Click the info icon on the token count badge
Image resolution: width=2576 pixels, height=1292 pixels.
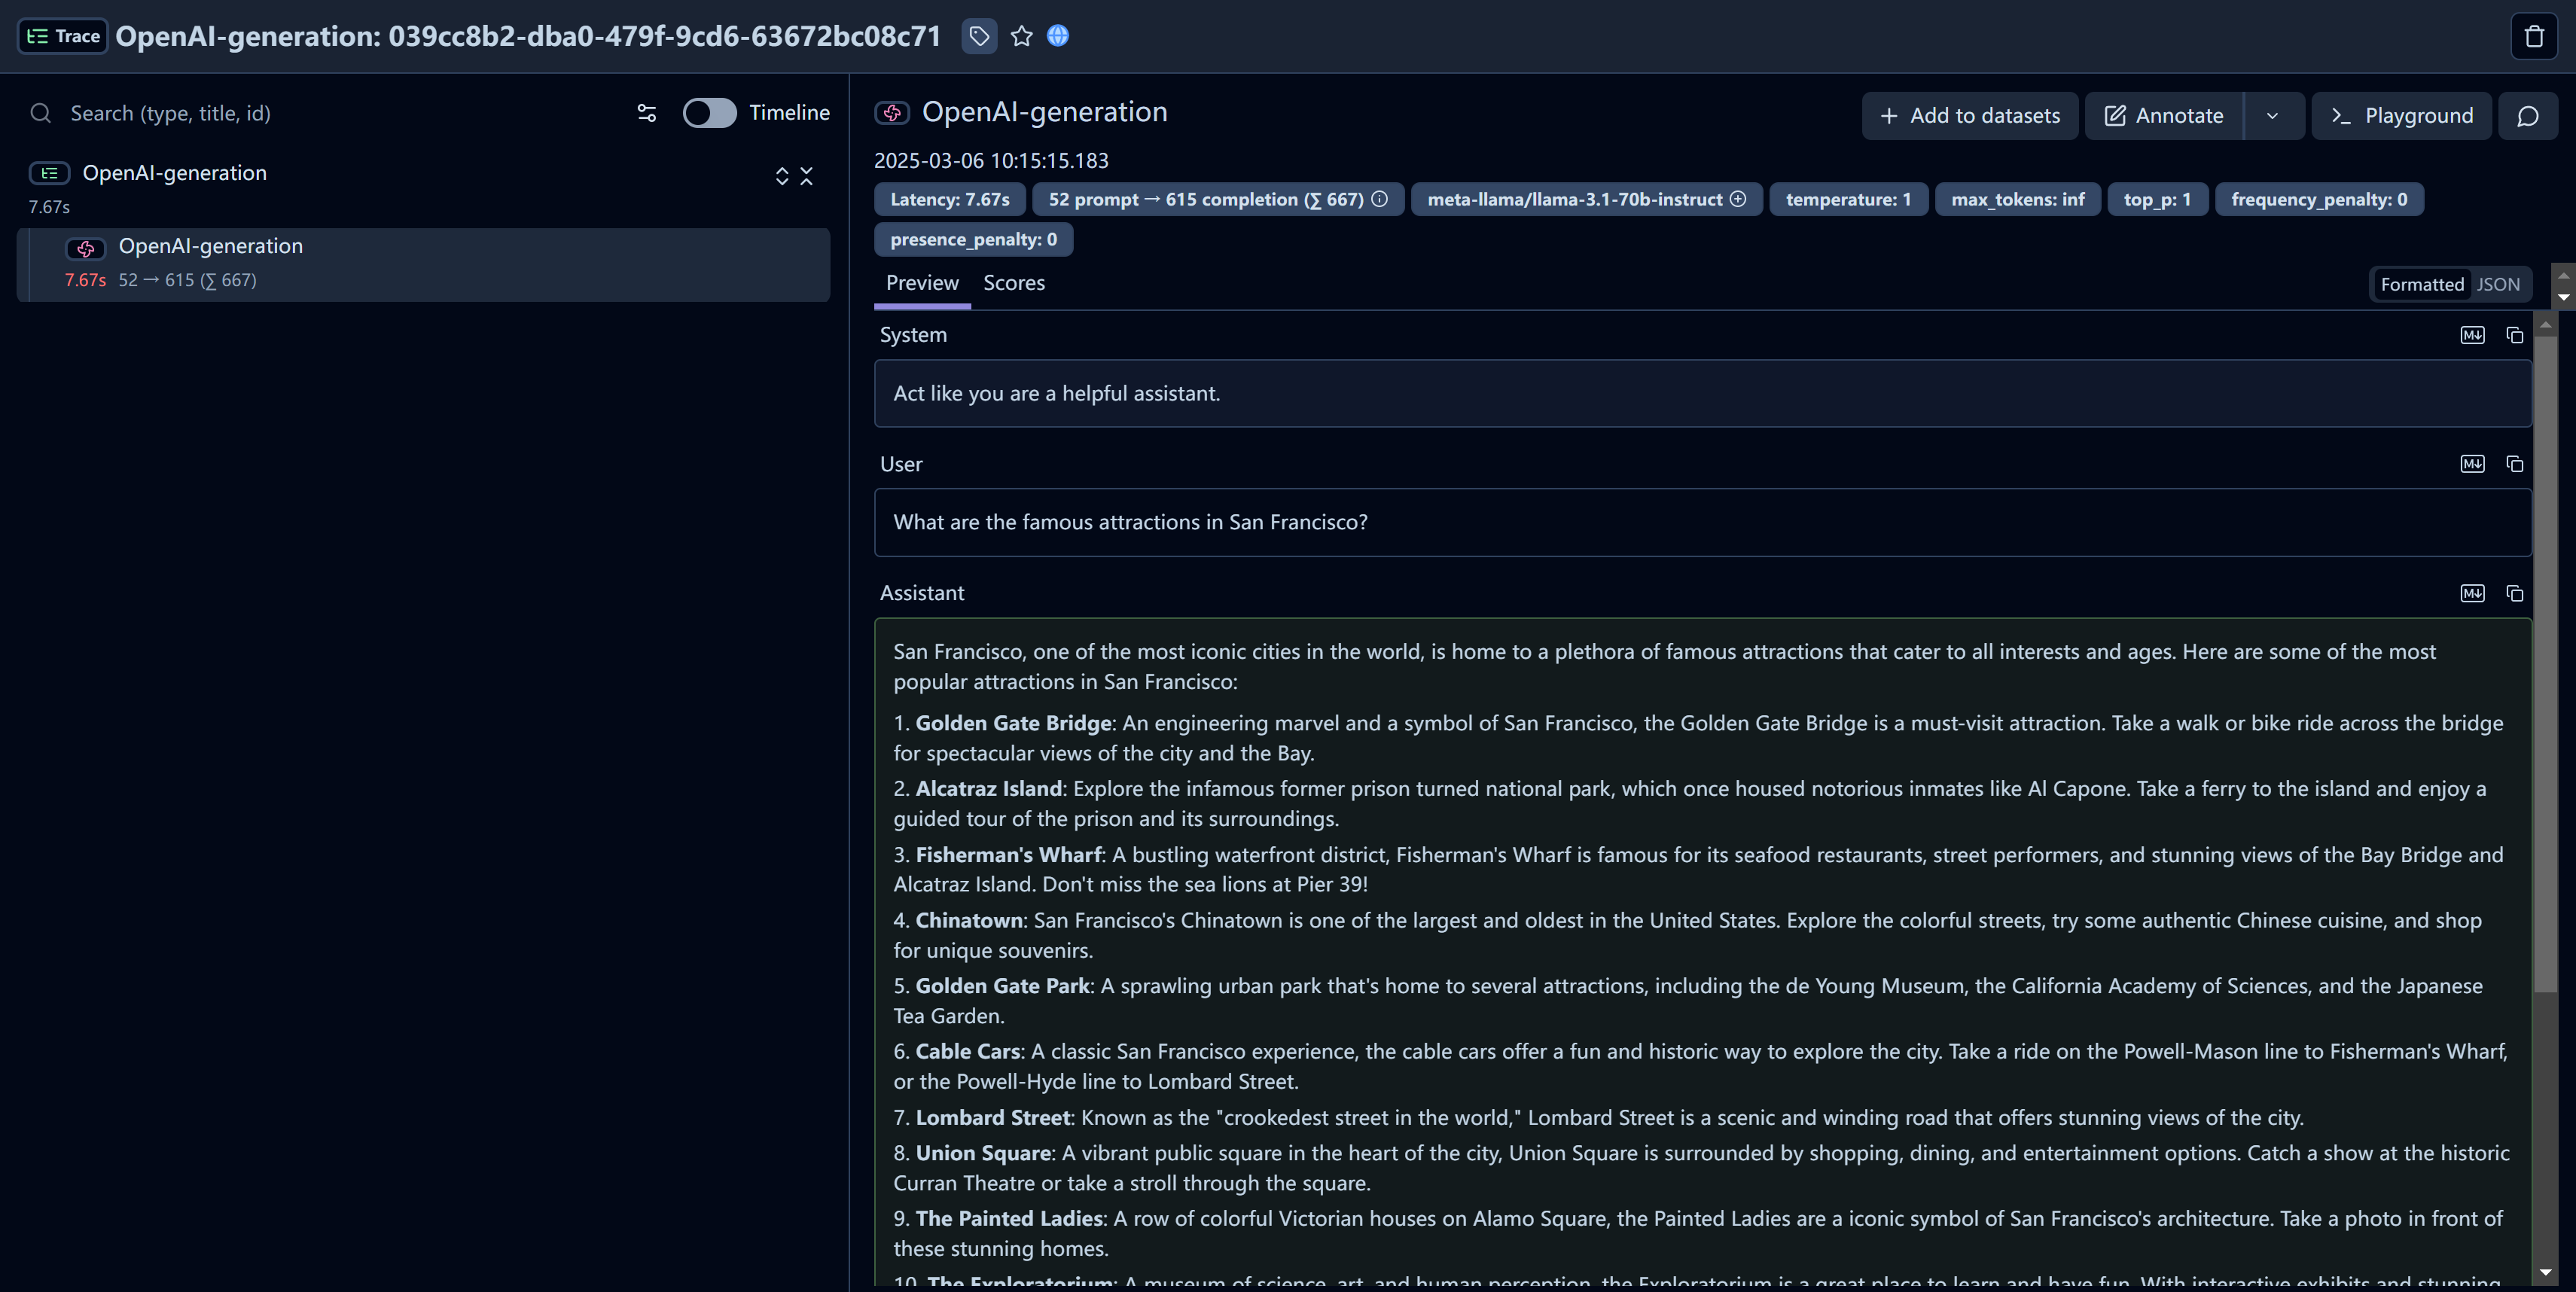pyautogui.click(x=1380, y=199)
